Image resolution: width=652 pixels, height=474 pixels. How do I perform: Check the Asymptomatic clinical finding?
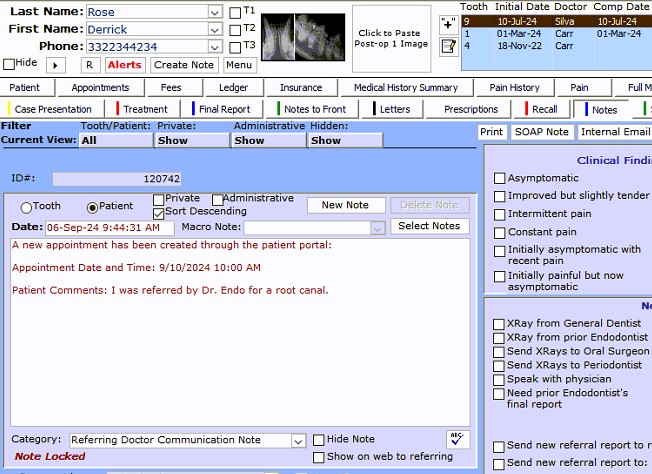coord(500,178)
